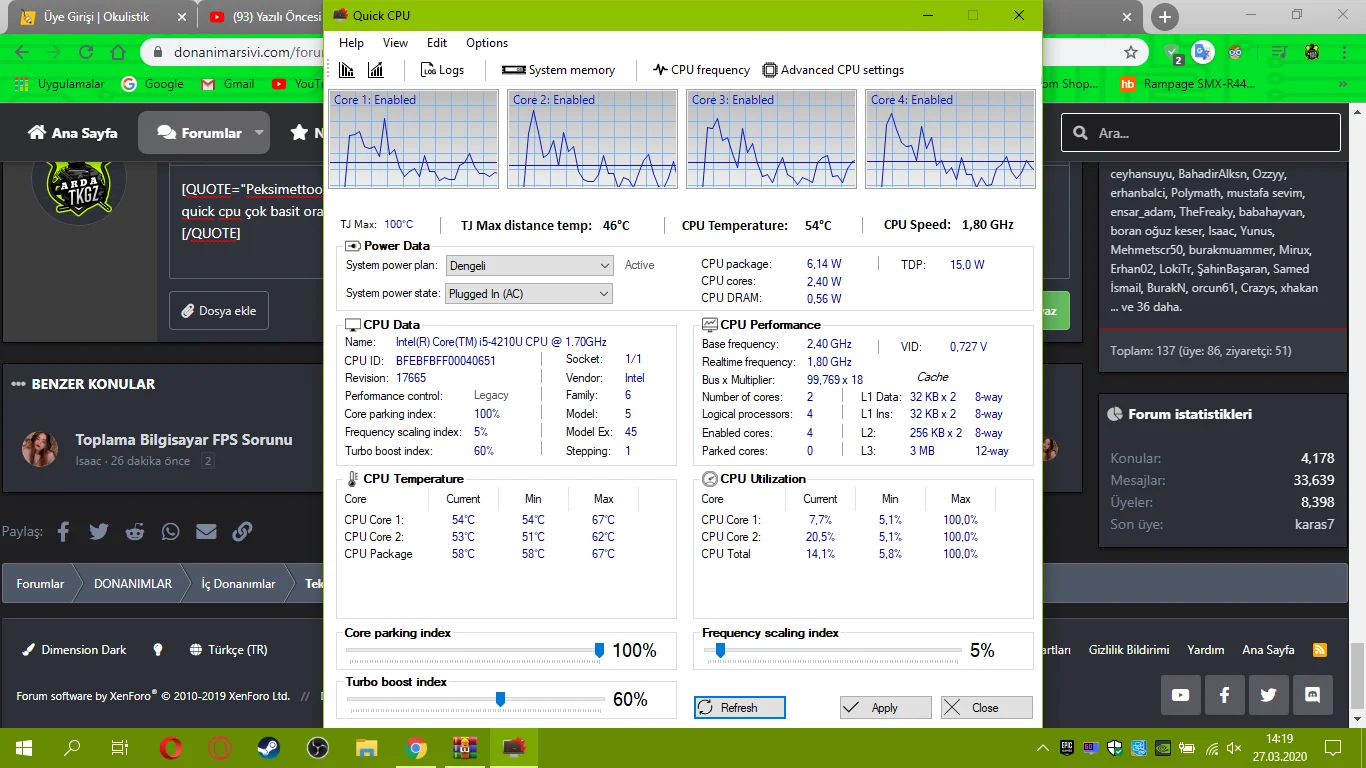Open the System memory view
Image resolution: width=1366 pixels, height=768 pixels.
tap(558, 70)
